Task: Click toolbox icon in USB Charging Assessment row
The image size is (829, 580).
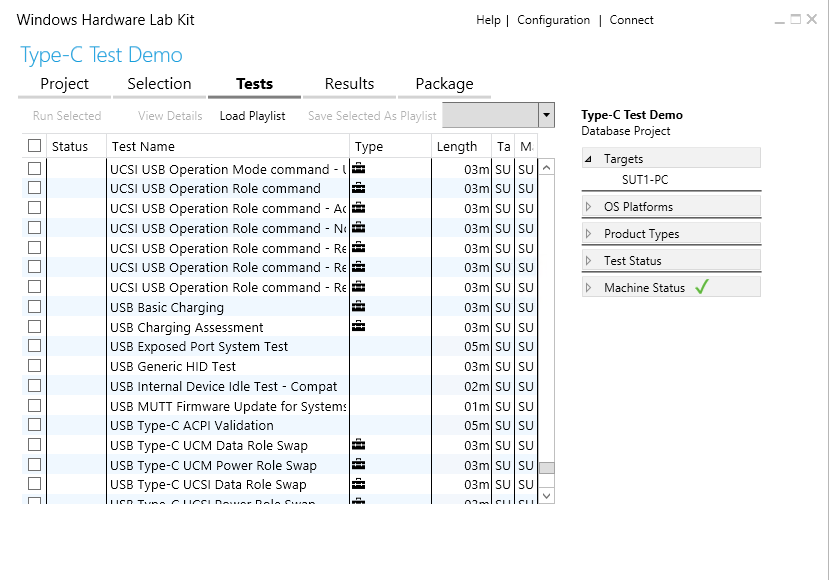Action: pos(358,327)
